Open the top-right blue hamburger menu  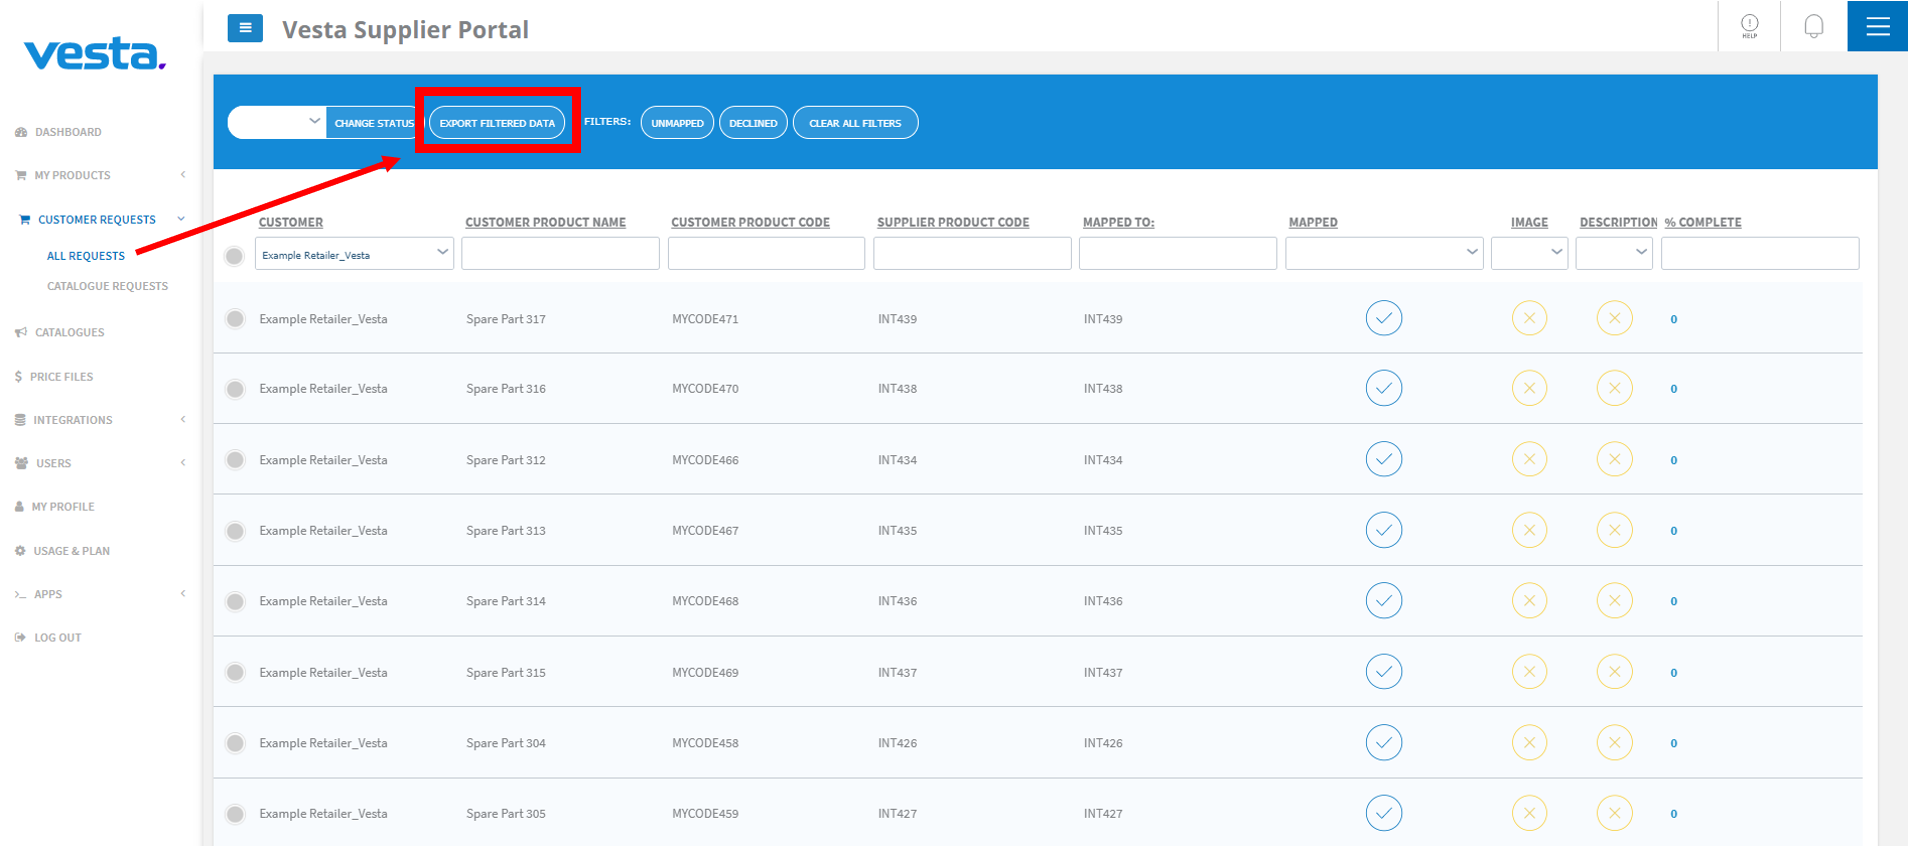coord(1877,26)
